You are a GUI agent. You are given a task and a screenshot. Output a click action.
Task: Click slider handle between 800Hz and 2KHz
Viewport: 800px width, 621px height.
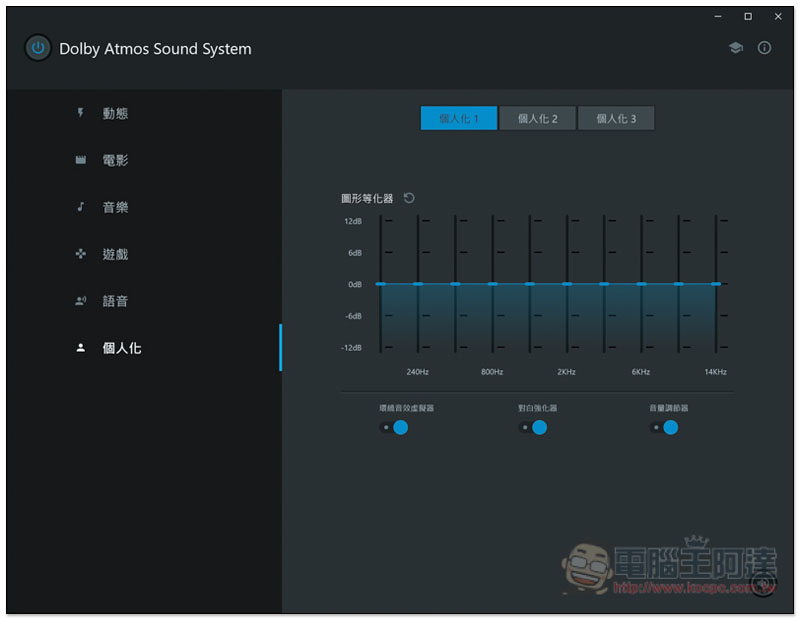click(x=530, y=284)
